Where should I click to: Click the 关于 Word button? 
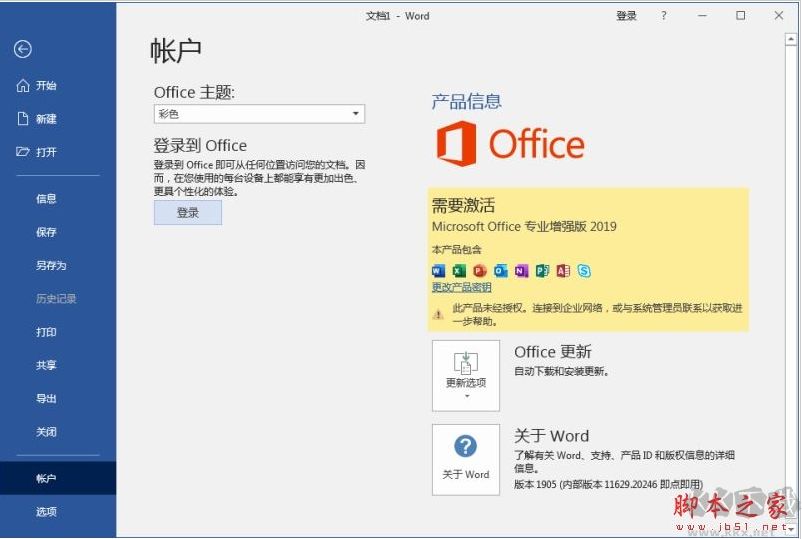click(466, 460)
